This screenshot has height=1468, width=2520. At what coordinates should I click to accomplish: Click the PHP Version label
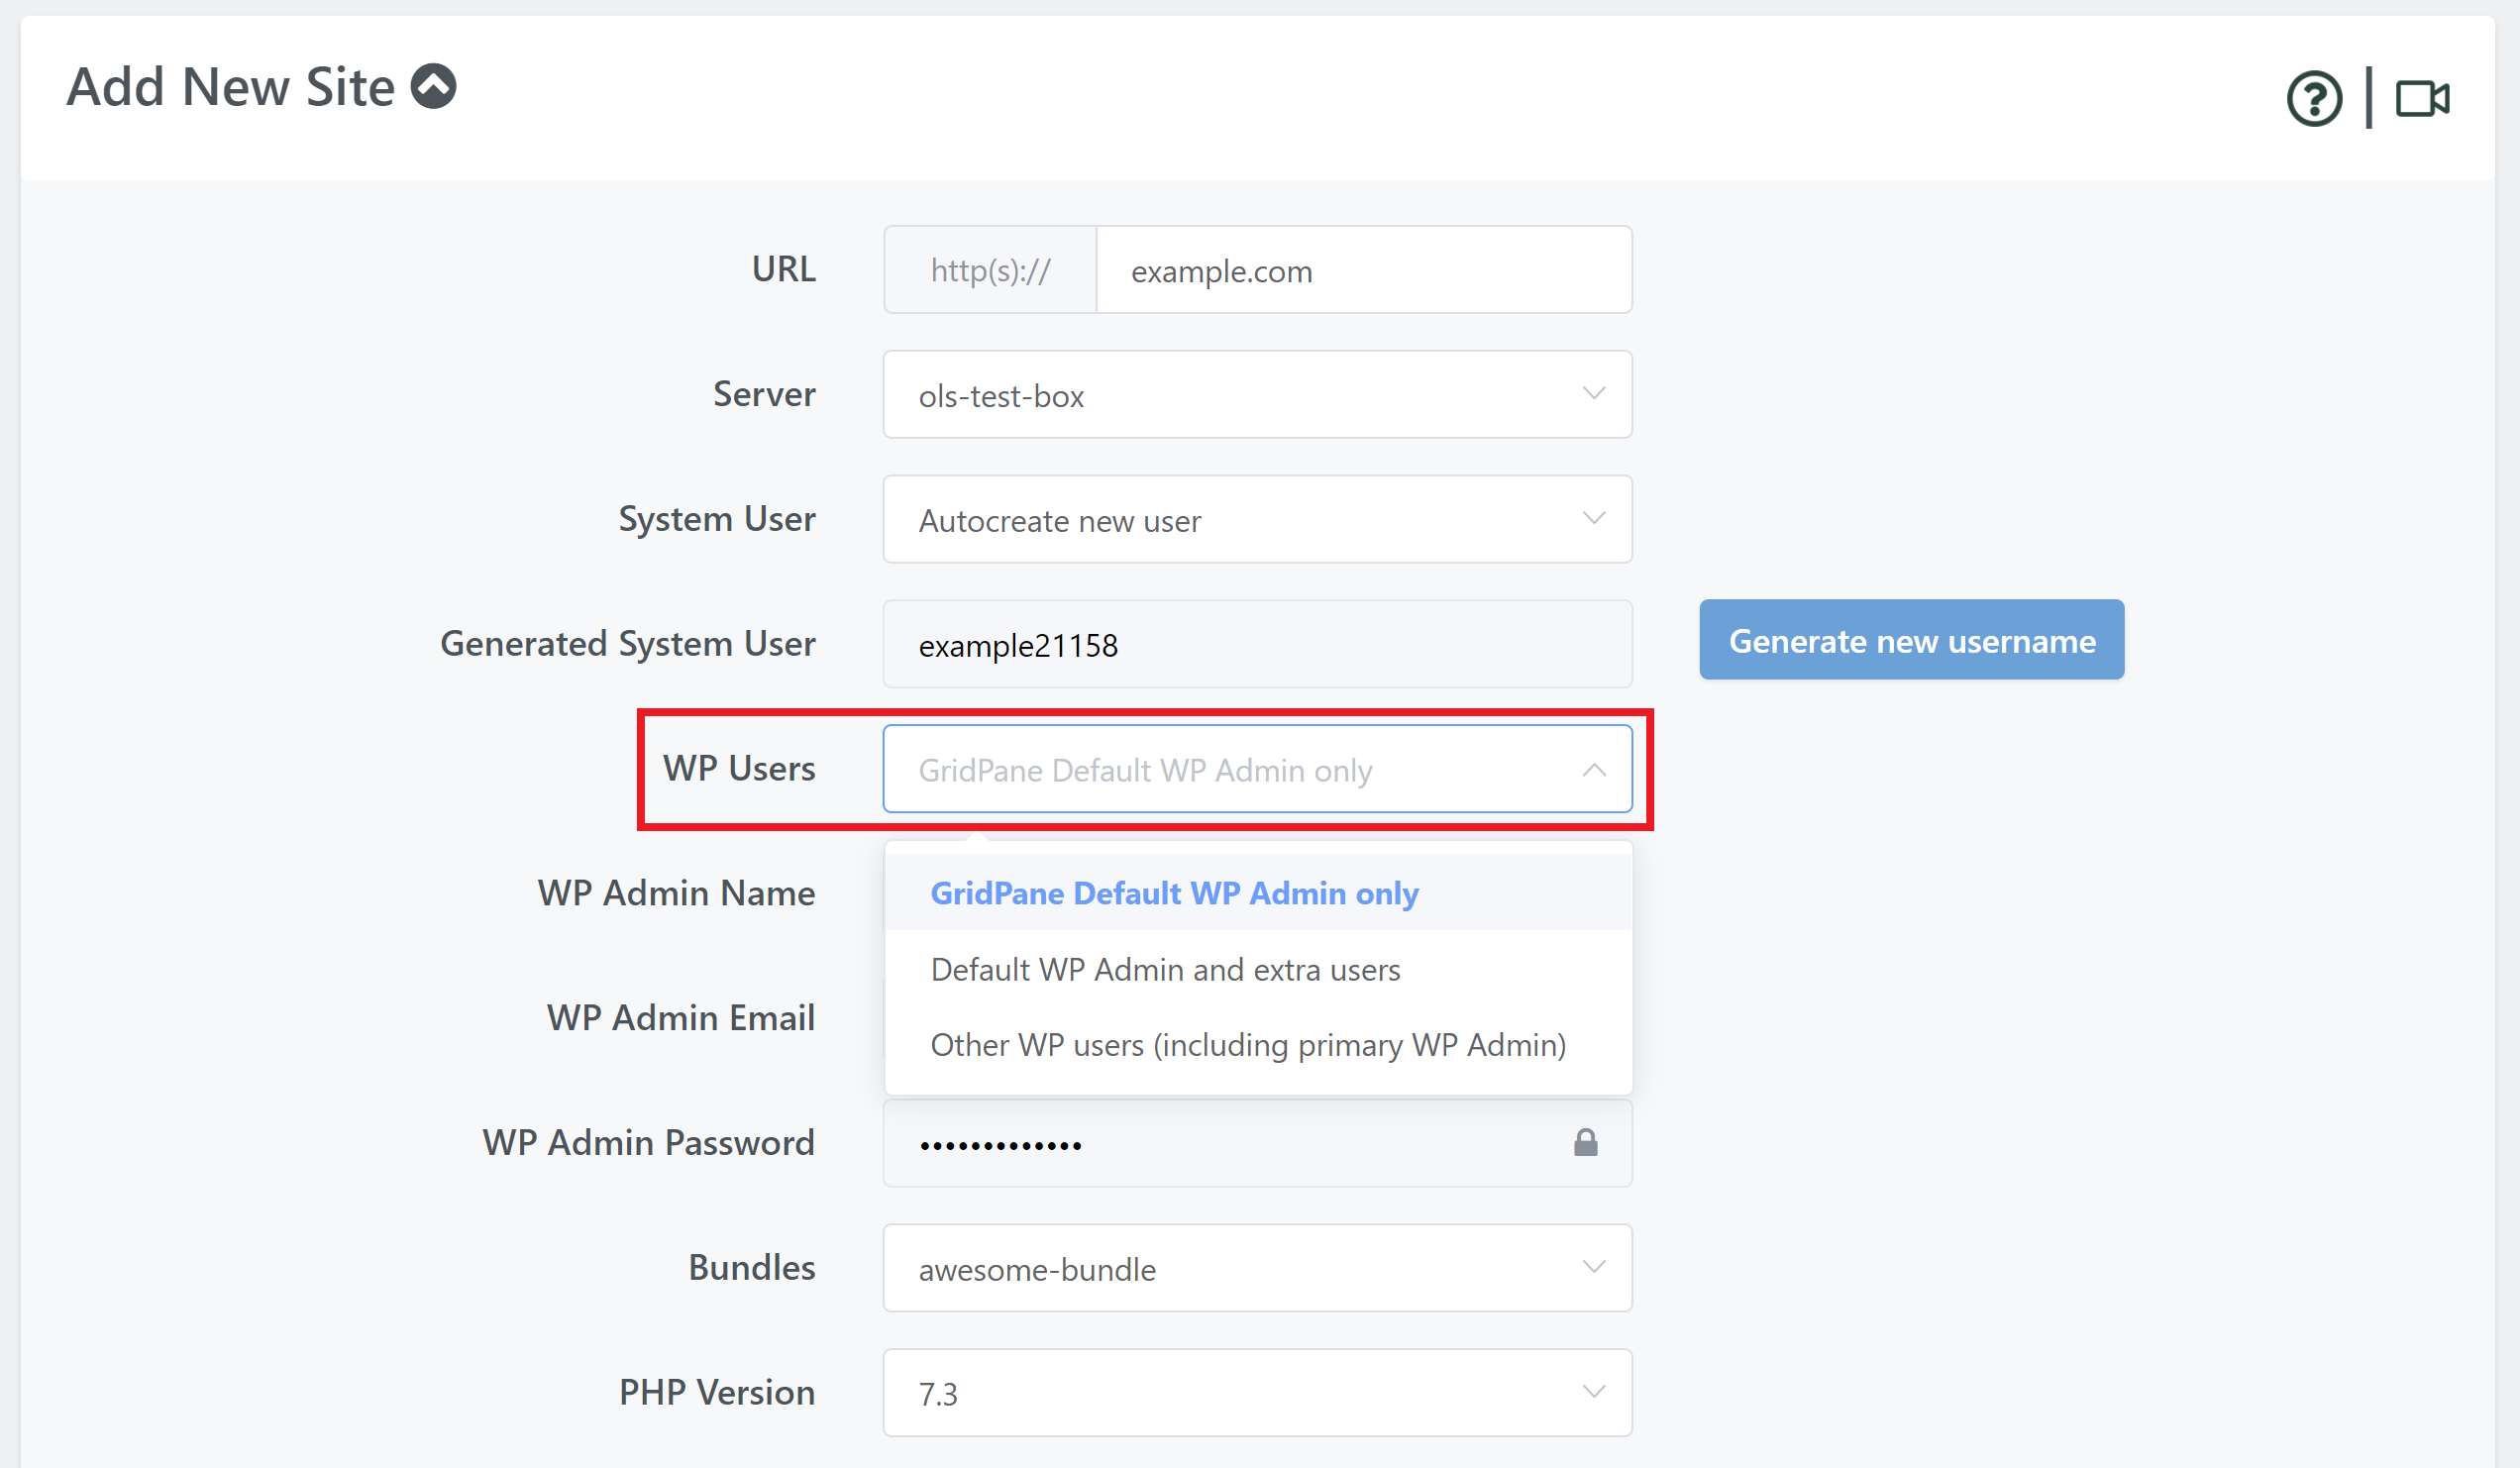pyautogui.click(x=717, y=1392)
